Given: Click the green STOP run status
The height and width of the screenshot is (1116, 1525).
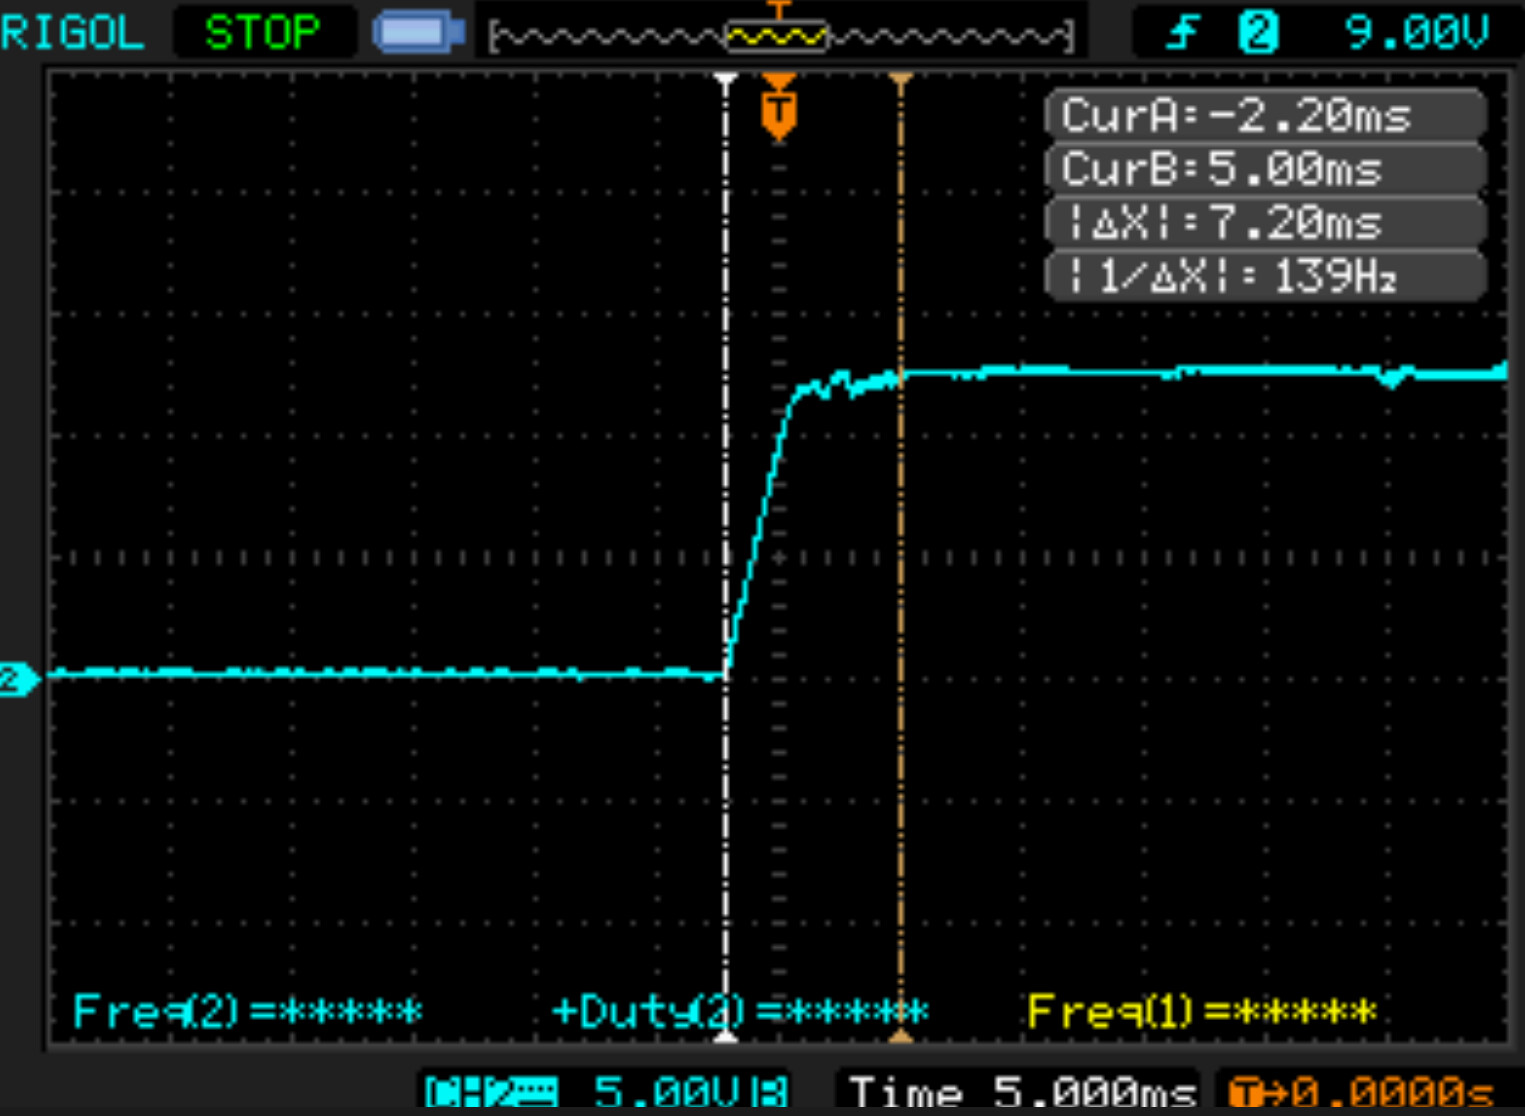Looking at the screenshot, I should coord(262,33).
